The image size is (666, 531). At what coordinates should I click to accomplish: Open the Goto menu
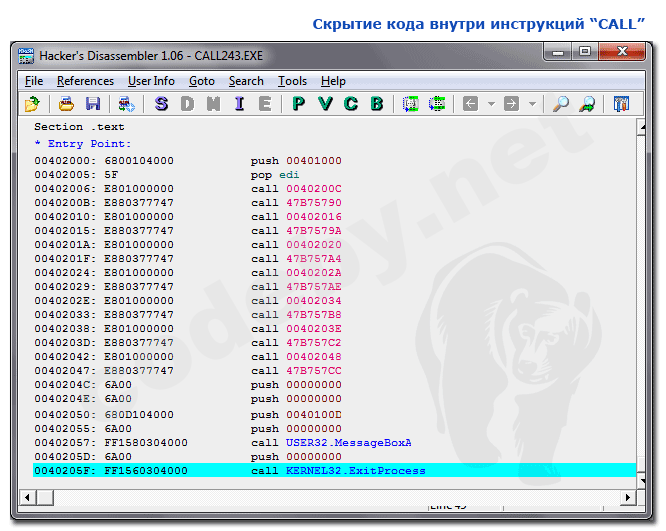[202, 81]
